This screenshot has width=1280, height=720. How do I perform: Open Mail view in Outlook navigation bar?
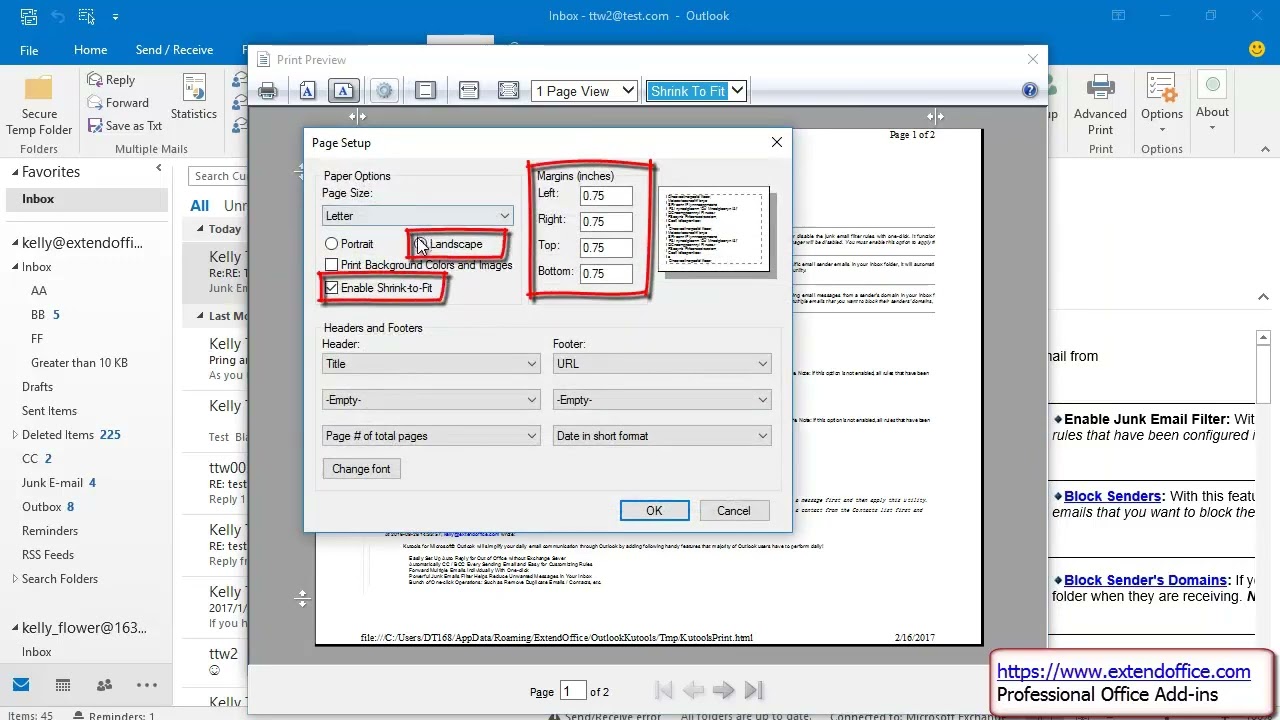[21, 685]
